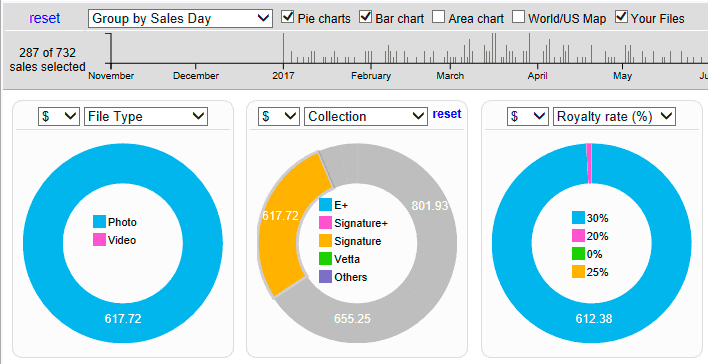This screenshot has height=364, width=708.
Task: Open the File Type category dropdown
Action: (x=146, y=117)
